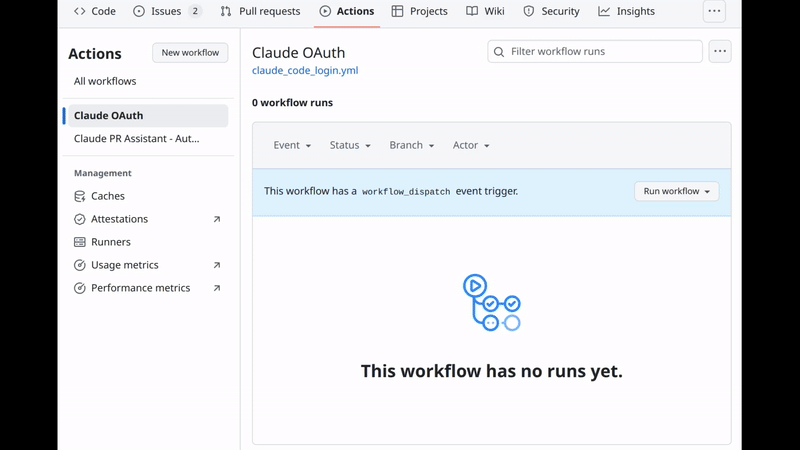Viewport: 800px width, 450px height.
Task: Open the Code tab
Action: tap(95, 11)
